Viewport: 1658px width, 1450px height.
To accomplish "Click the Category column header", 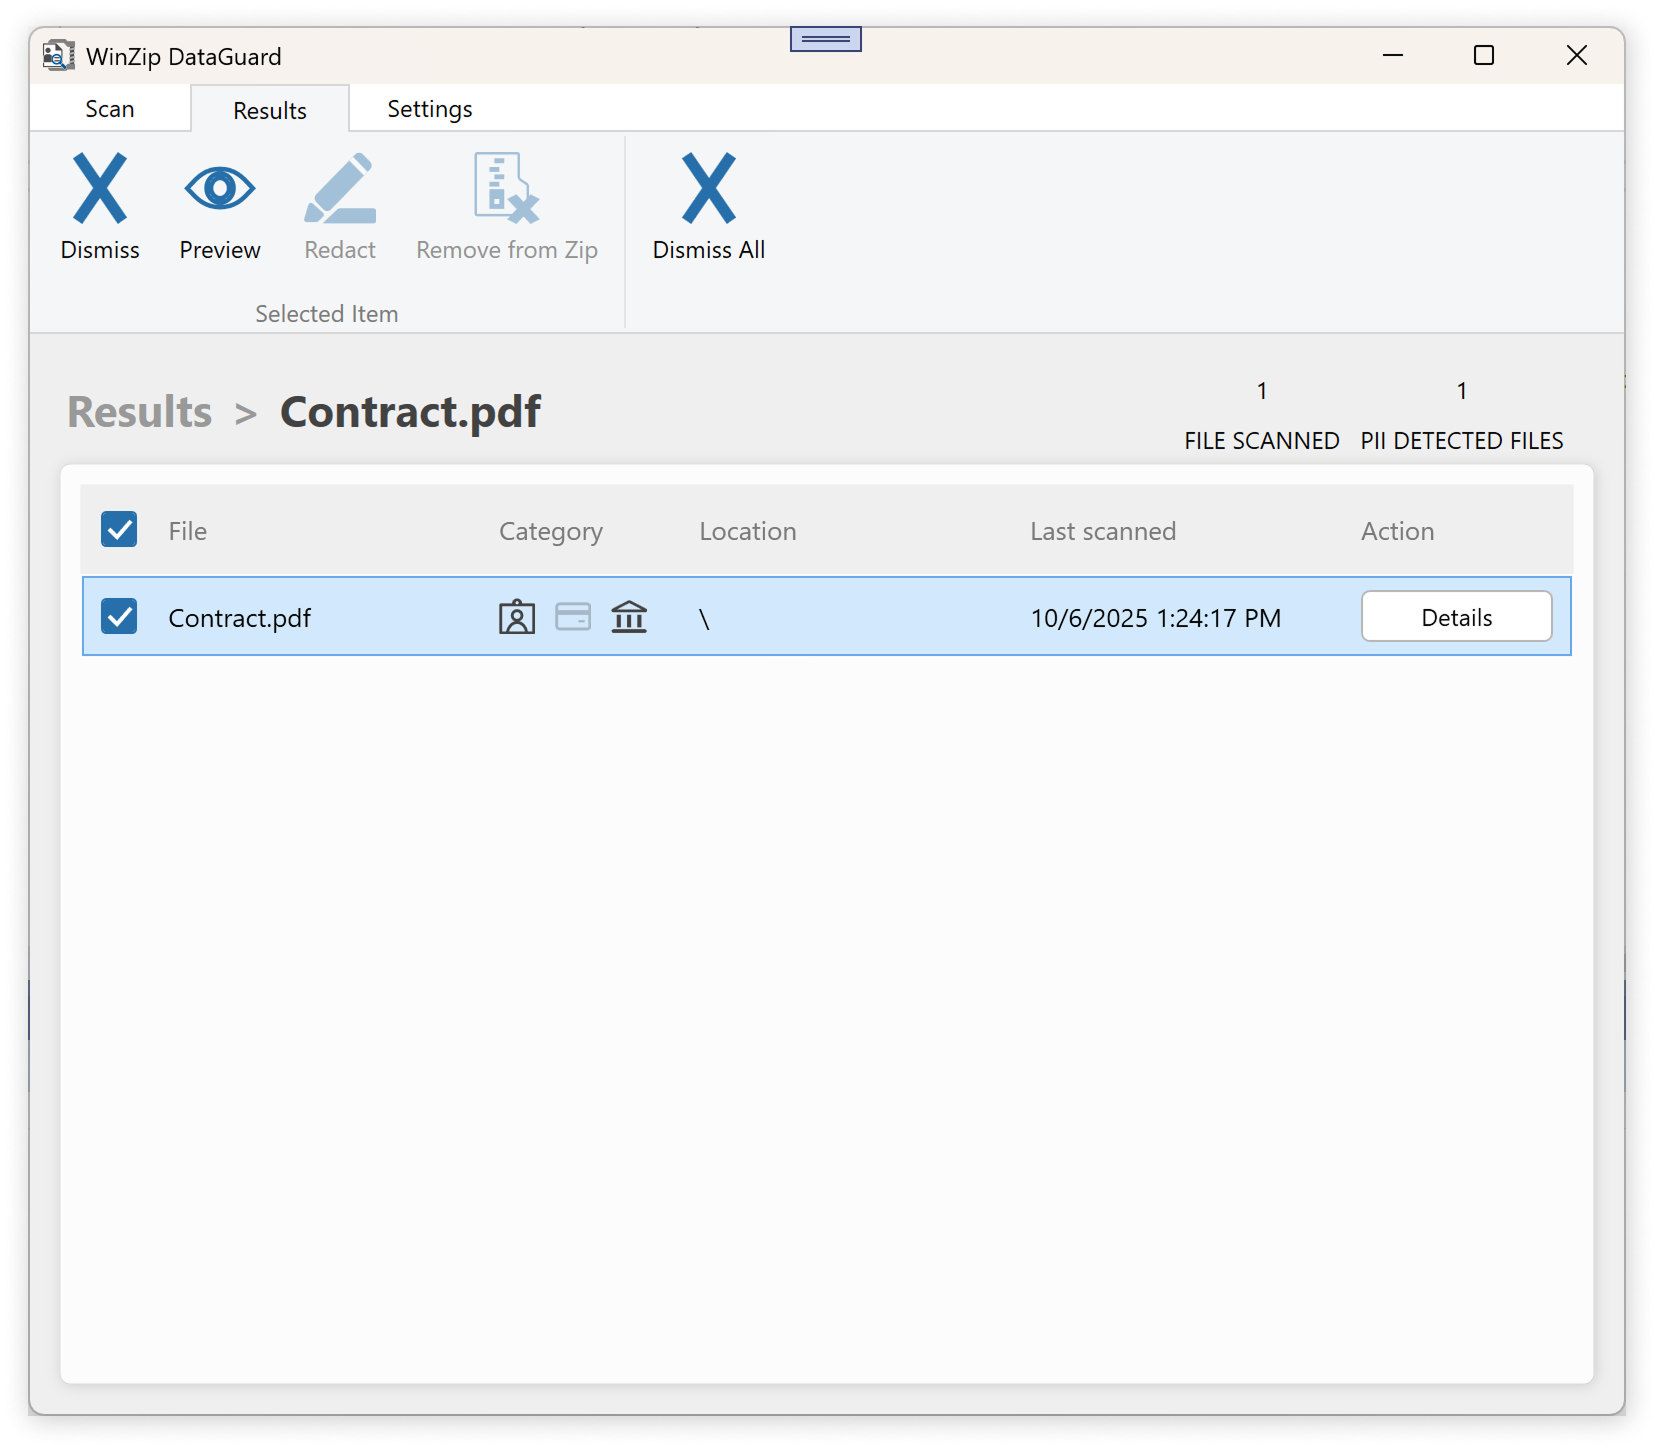I will click(x=550, y=531).
